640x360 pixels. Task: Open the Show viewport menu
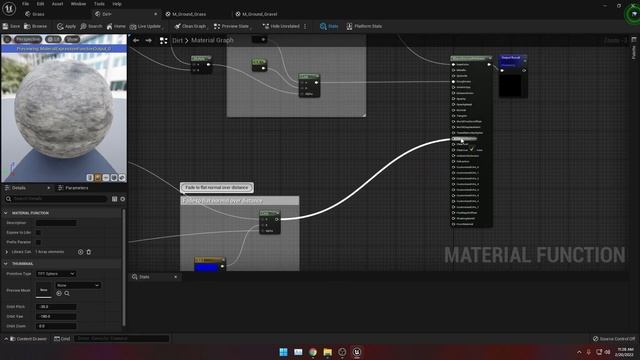pyautogui.click(x=72, y=39)
